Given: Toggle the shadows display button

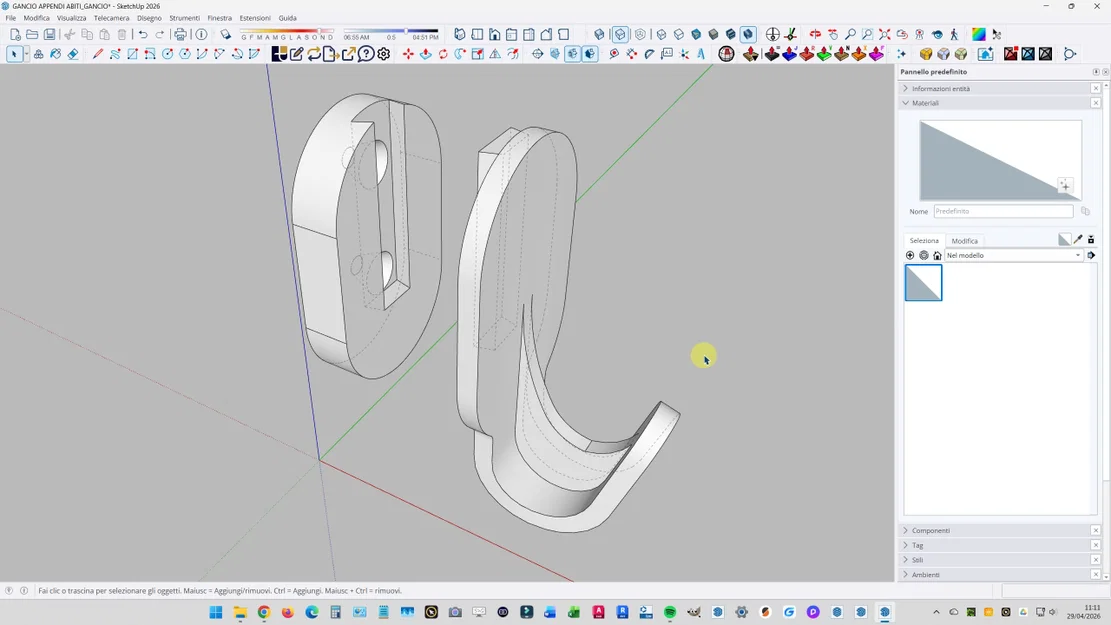Looking at the screenshot, I should [x=225, y=34].
